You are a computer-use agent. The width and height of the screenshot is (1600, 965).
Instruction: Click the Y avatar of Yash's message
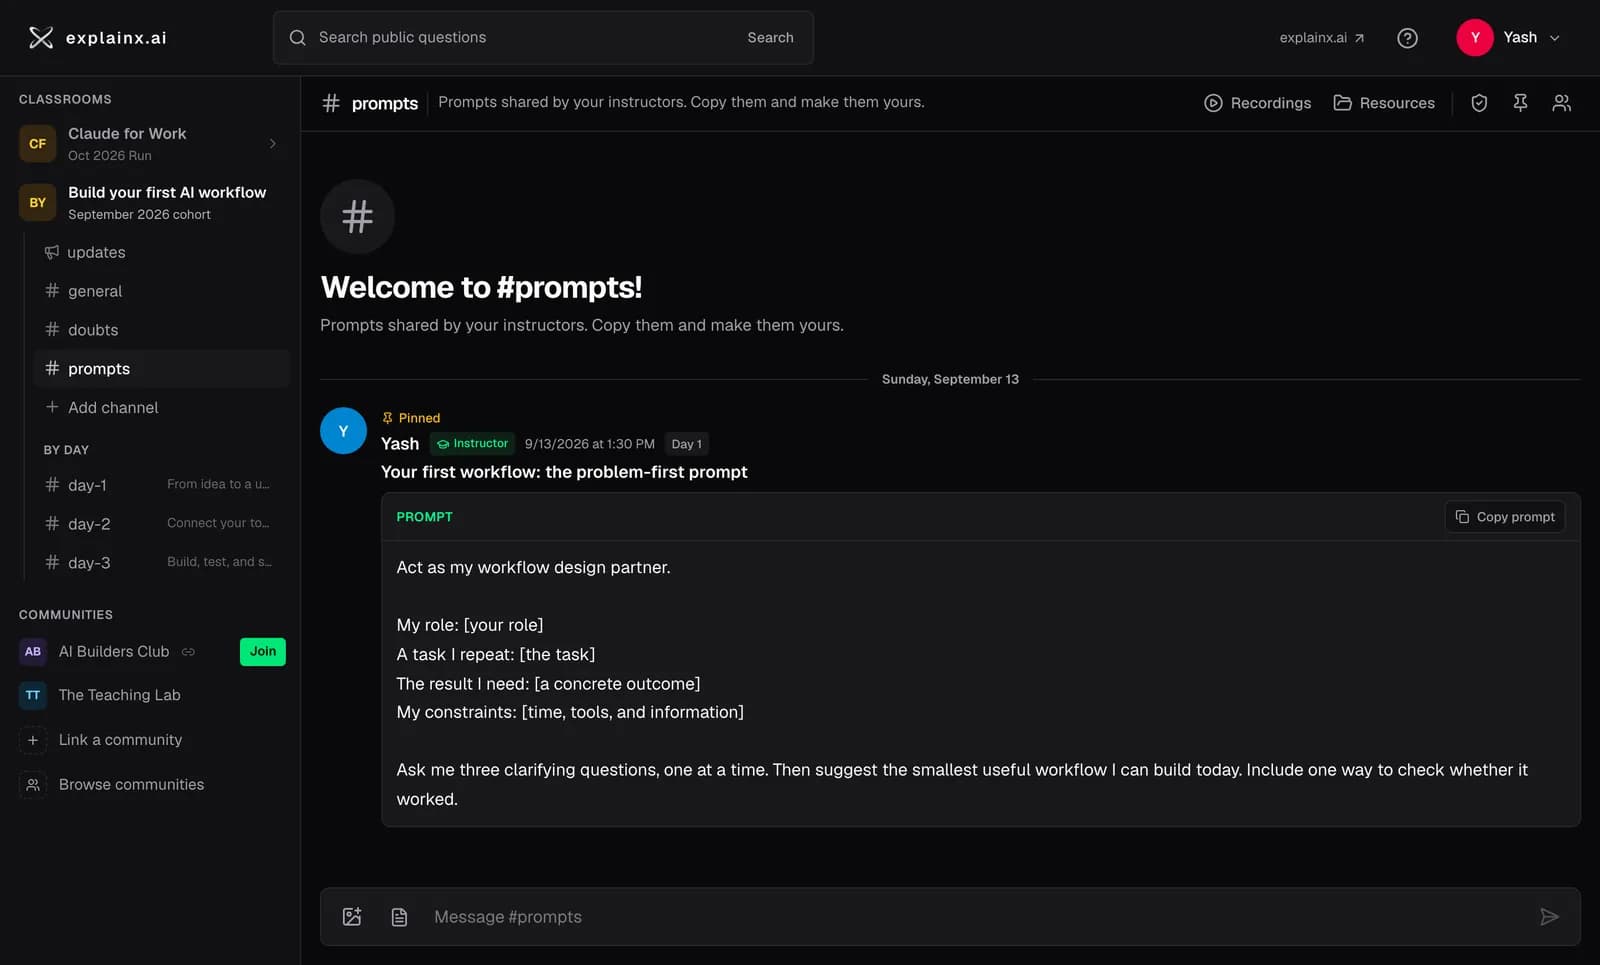coord(343,431)
